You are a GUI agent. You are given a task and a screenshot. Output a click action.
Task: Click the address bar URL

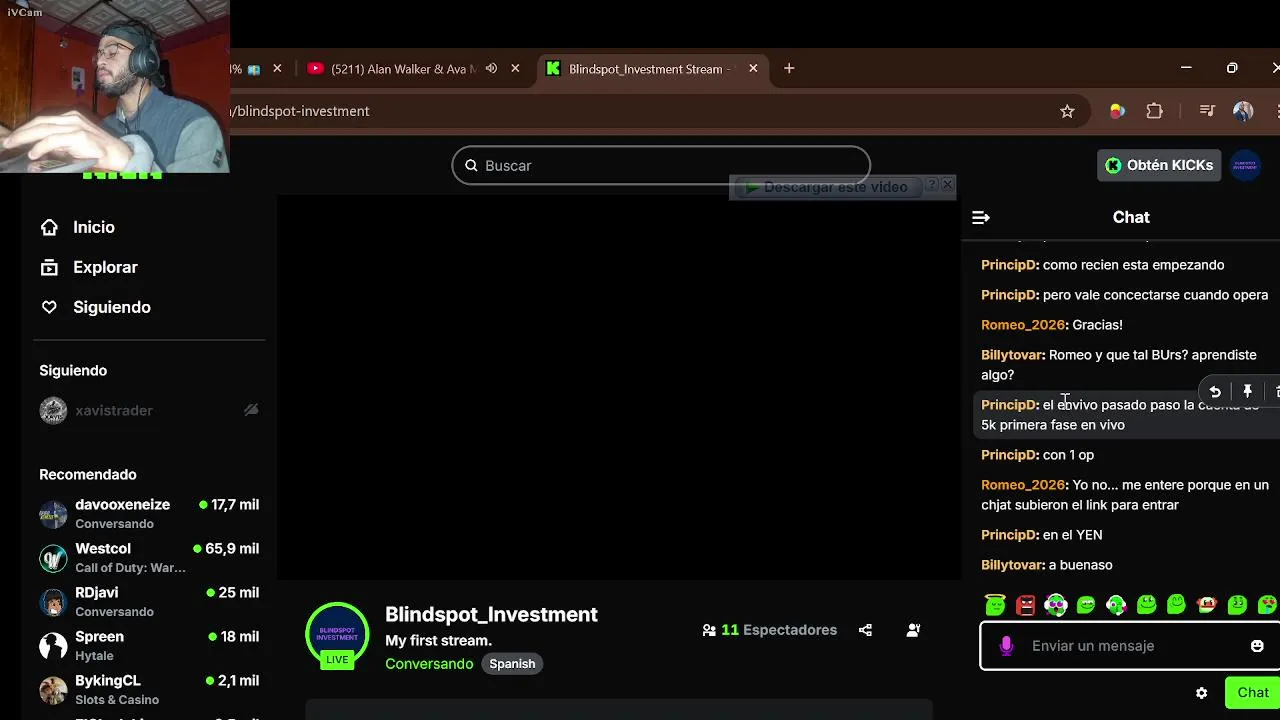click(301, 111)
